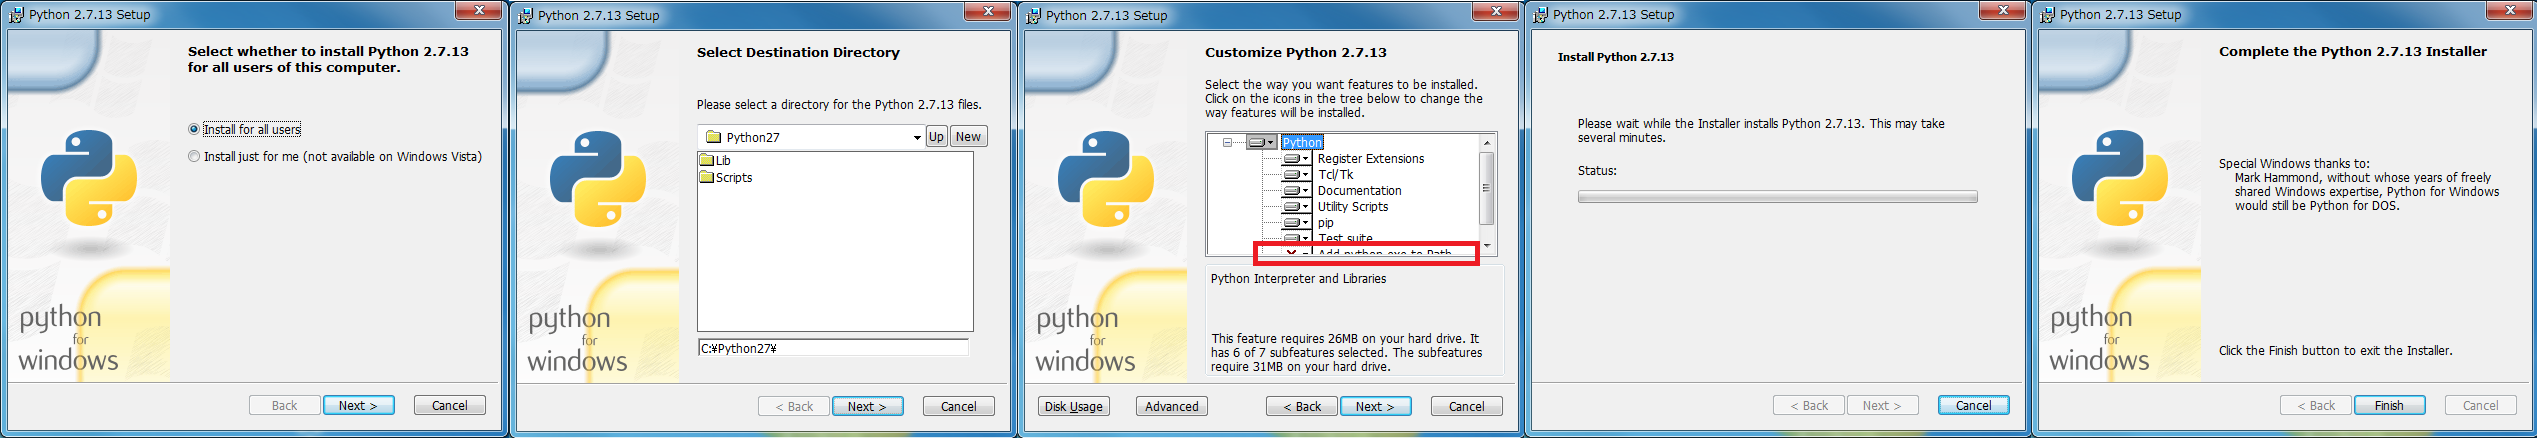Click the feature tree scroll-down arrow
The height and width of the screenshot is (438, 2537).
1487,246
